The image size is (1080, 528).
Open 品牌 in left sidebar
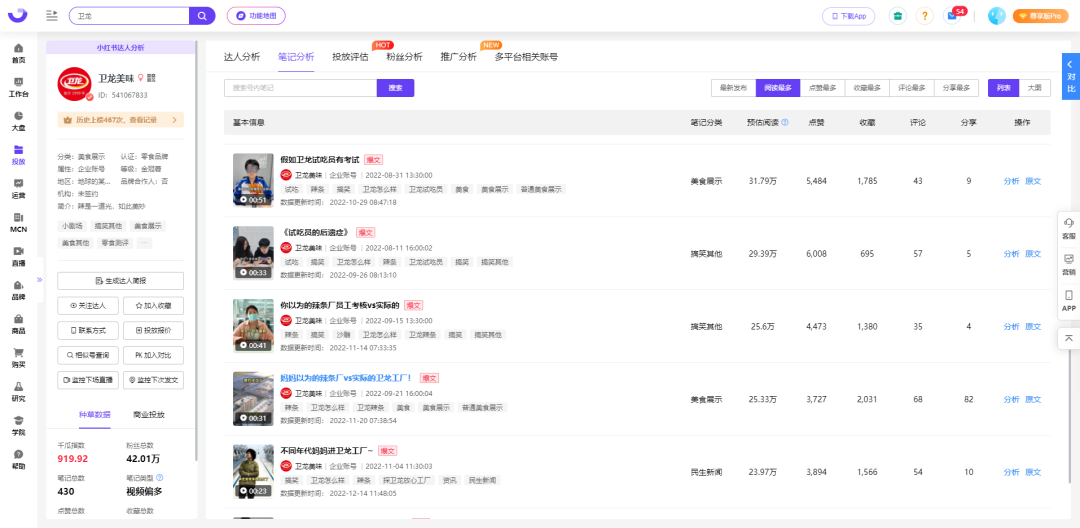point(19,290)
